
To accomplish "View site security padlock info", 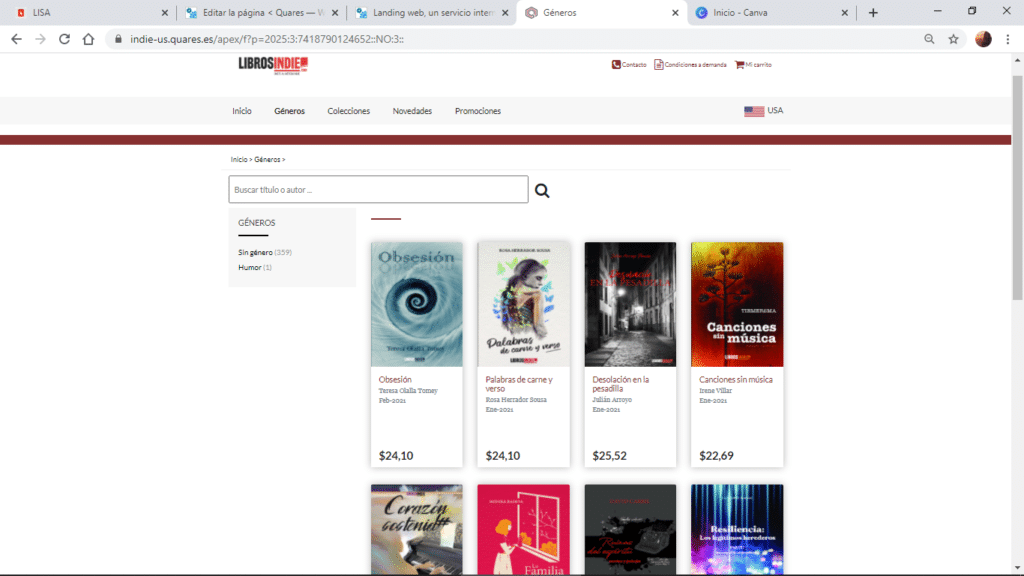I will (118, 39).
